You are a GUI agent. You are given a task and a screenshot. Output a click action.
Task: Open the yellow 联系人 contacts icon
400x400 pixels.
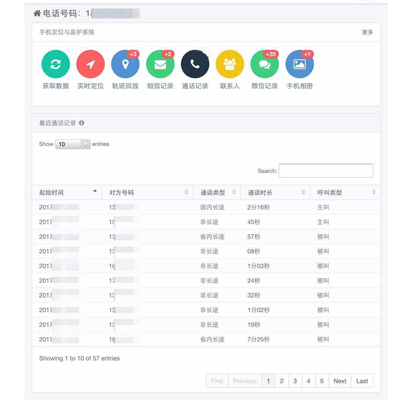230,64
